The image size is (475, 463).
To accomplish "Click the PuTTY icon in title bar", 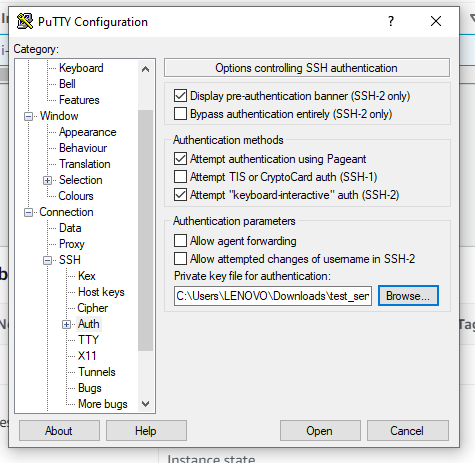I will point(25,21).
